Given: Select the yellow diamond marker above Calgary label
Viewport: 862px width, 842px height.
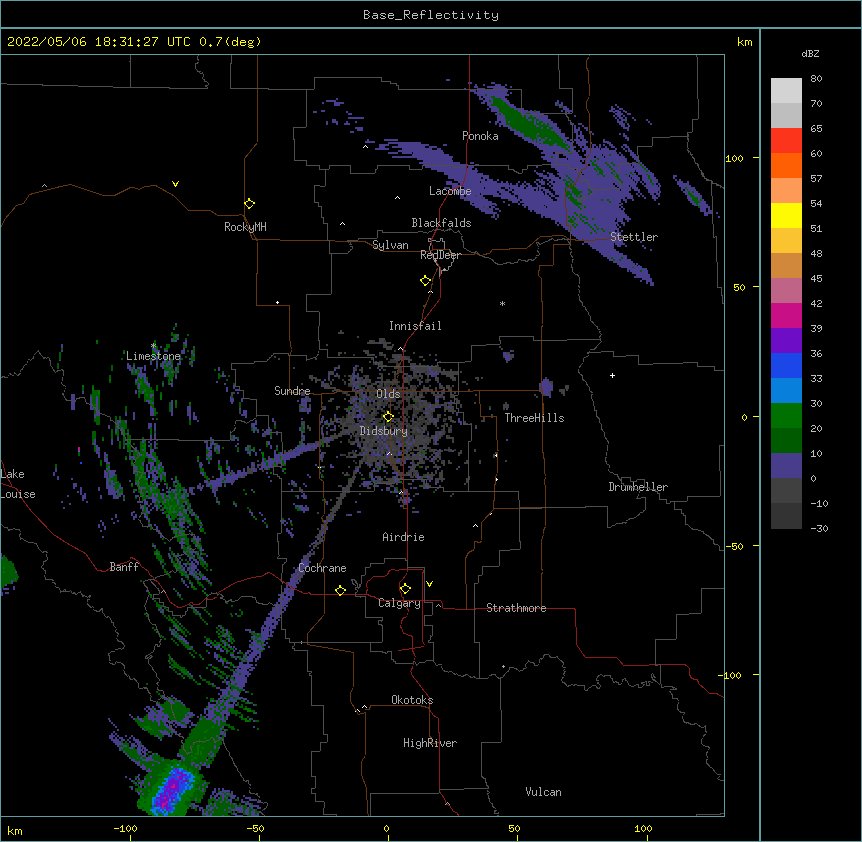Looking at the screenshot, I should coord(405,589).
